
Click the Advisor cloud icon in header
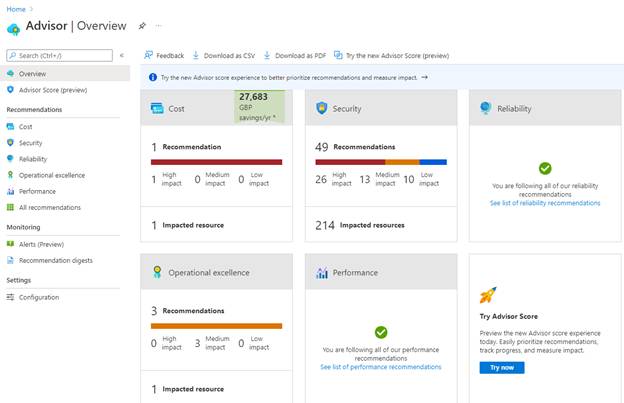point(14,29)
